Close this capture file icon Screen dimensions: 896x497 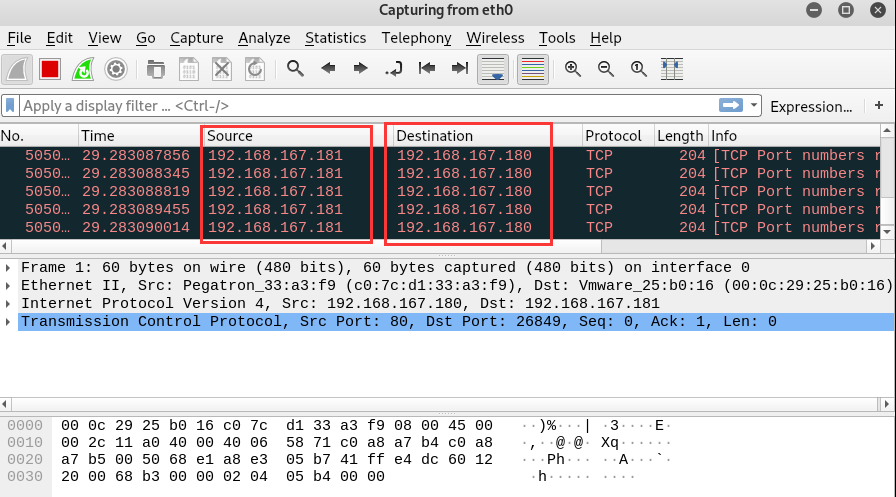click(x=222, y=70)
